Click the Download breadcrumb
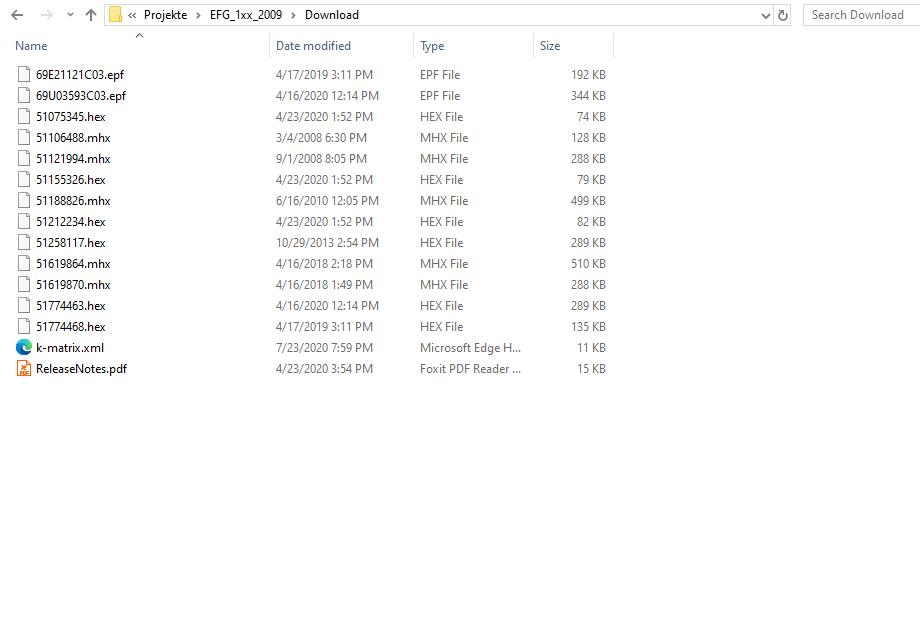 [332, 15]
